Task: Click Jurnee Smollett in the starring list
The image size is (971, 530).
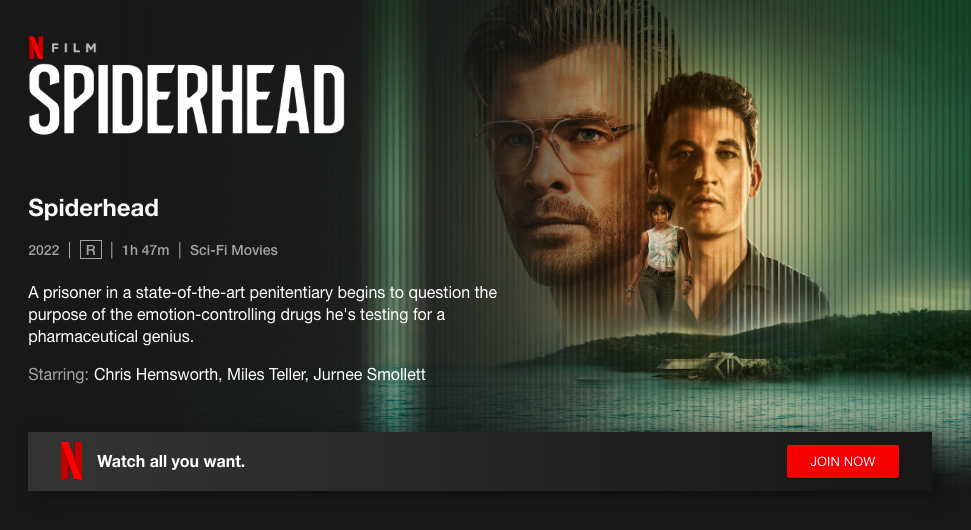Action: tap(370, 375)
